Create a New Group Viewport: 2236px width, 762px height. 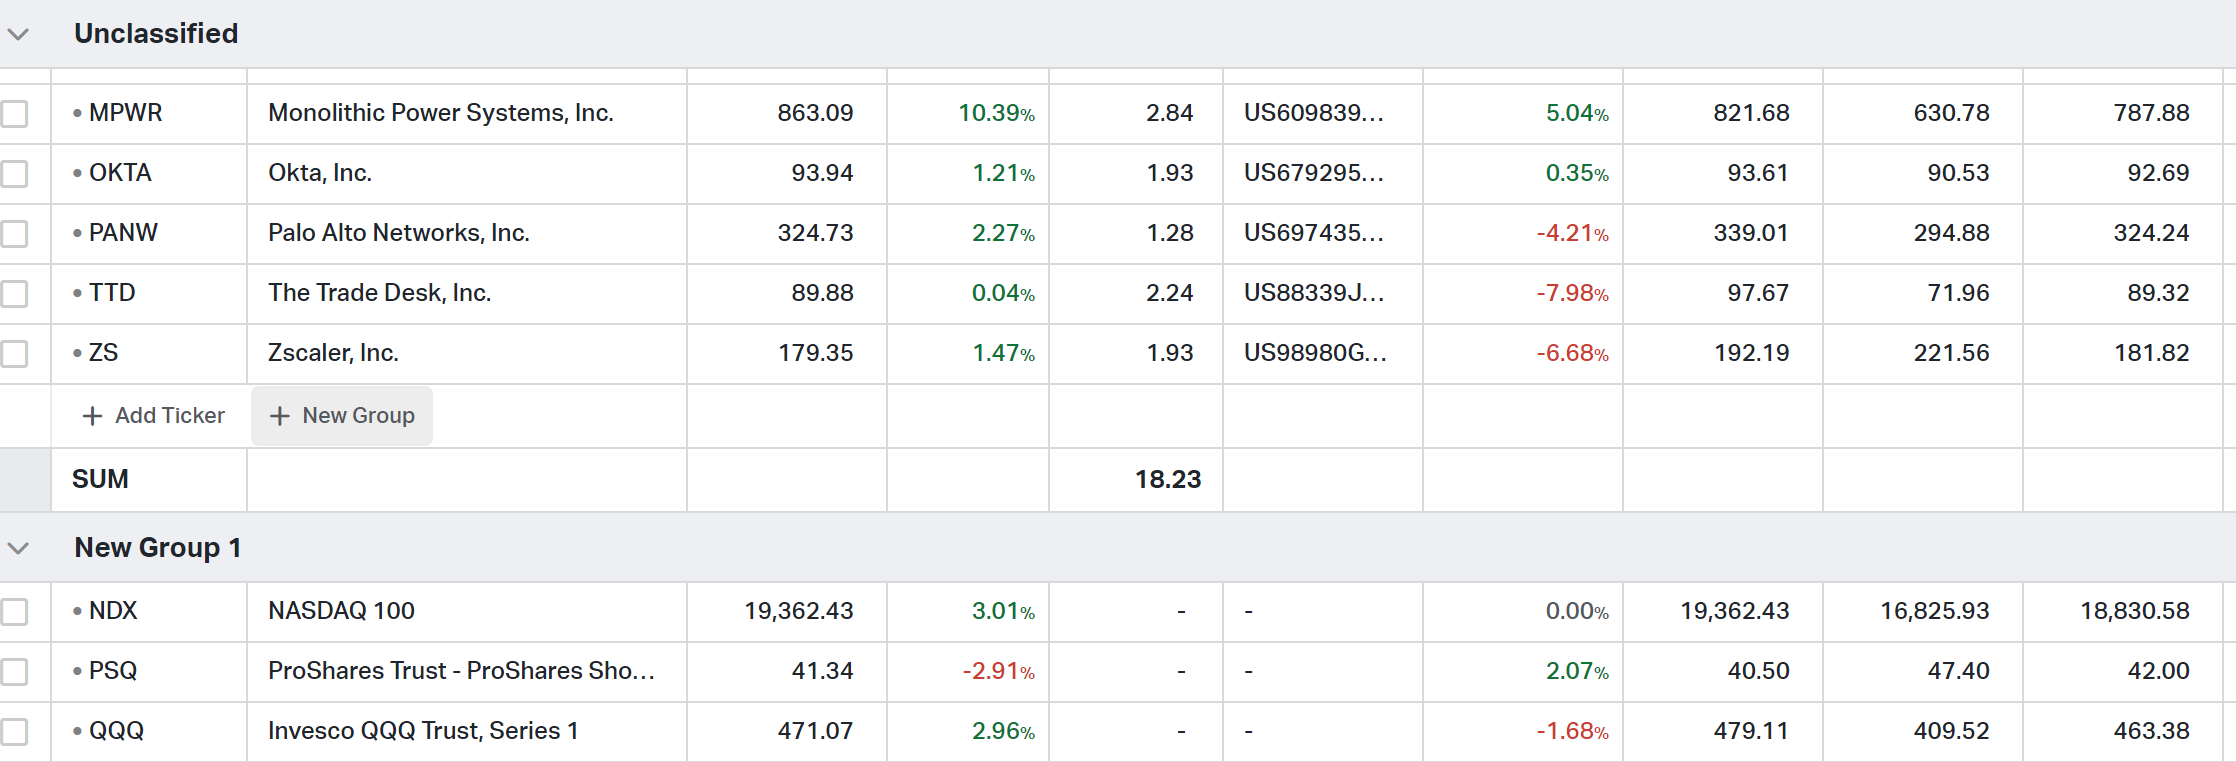coord(342,415)
